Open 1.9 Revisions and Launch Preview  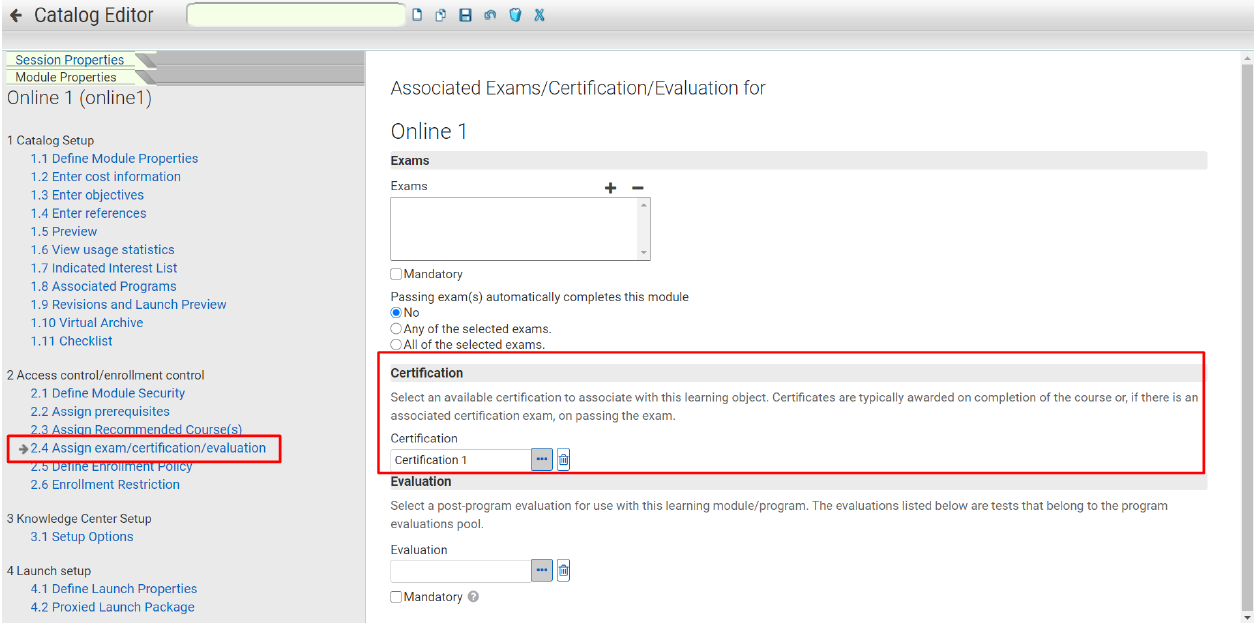[x=128, y=305]
